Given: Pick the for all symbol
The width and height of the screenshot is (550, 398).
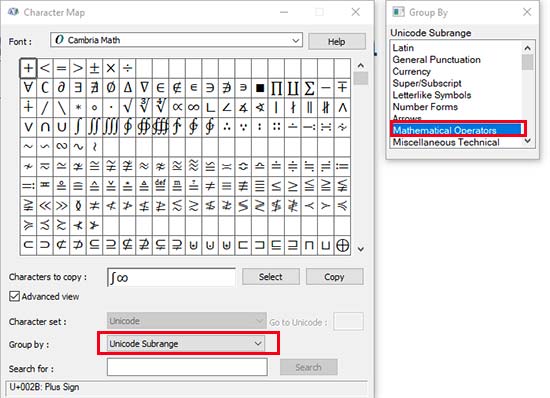Looking at the screenshot, I should (28, 88).
